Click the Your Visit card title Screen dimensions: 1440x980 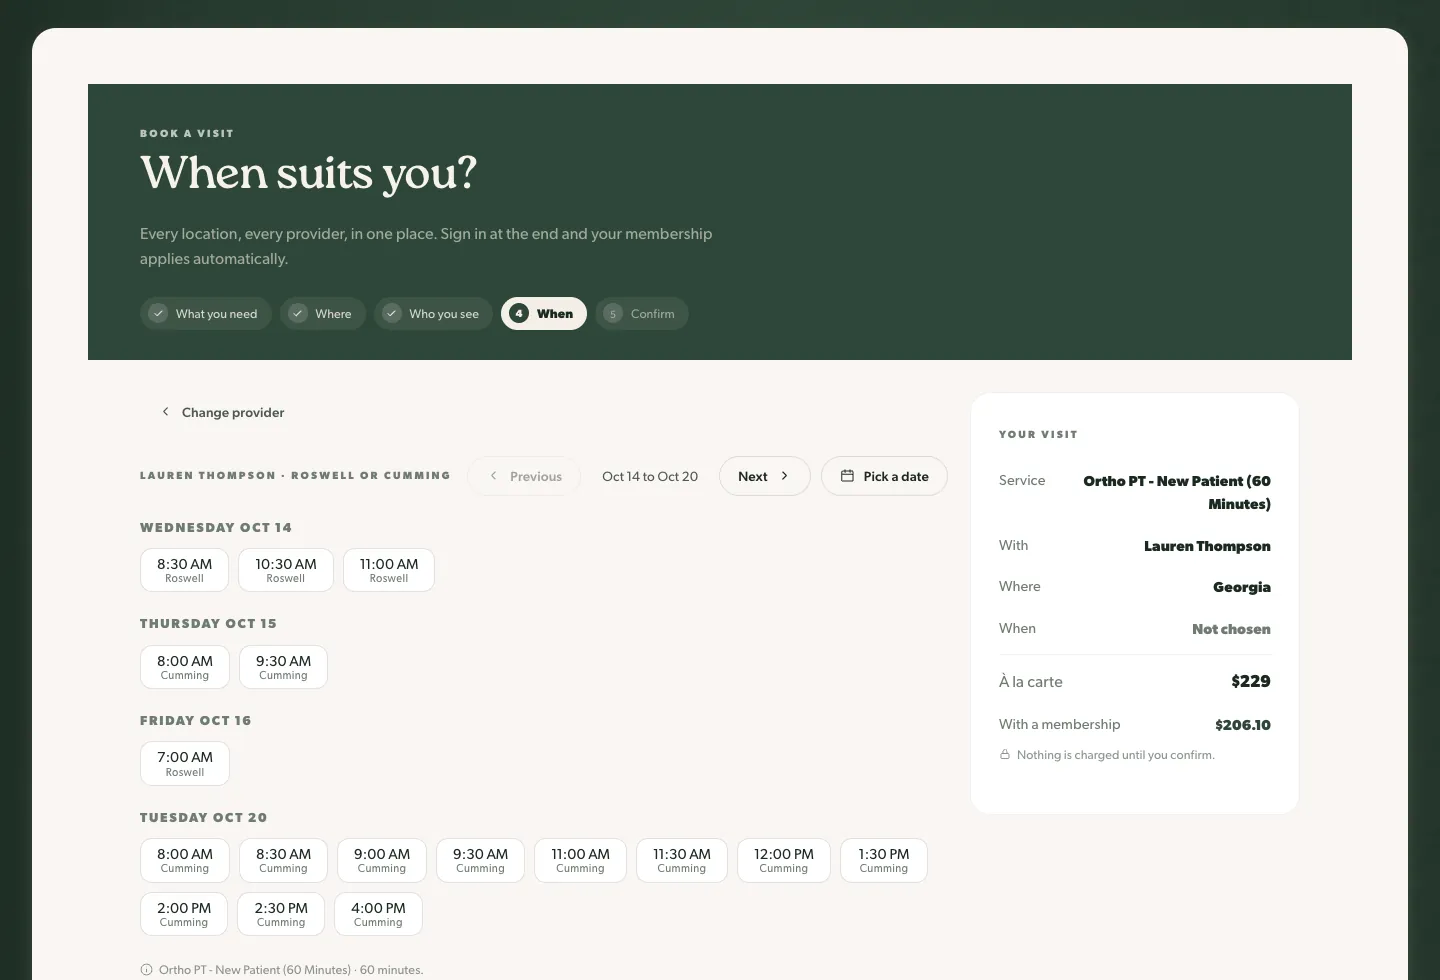[1038, 434]
